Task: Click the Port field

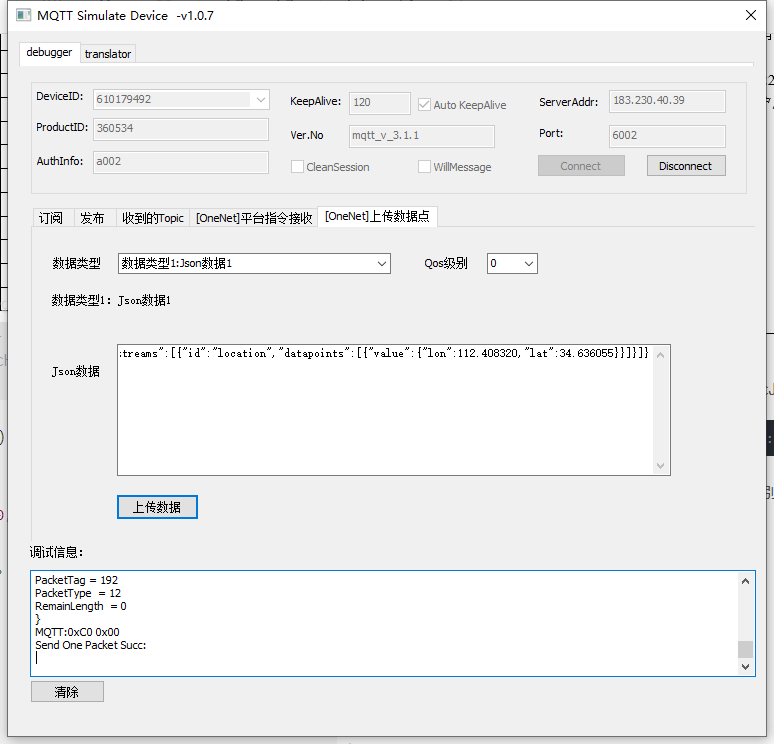Action: 667,136
